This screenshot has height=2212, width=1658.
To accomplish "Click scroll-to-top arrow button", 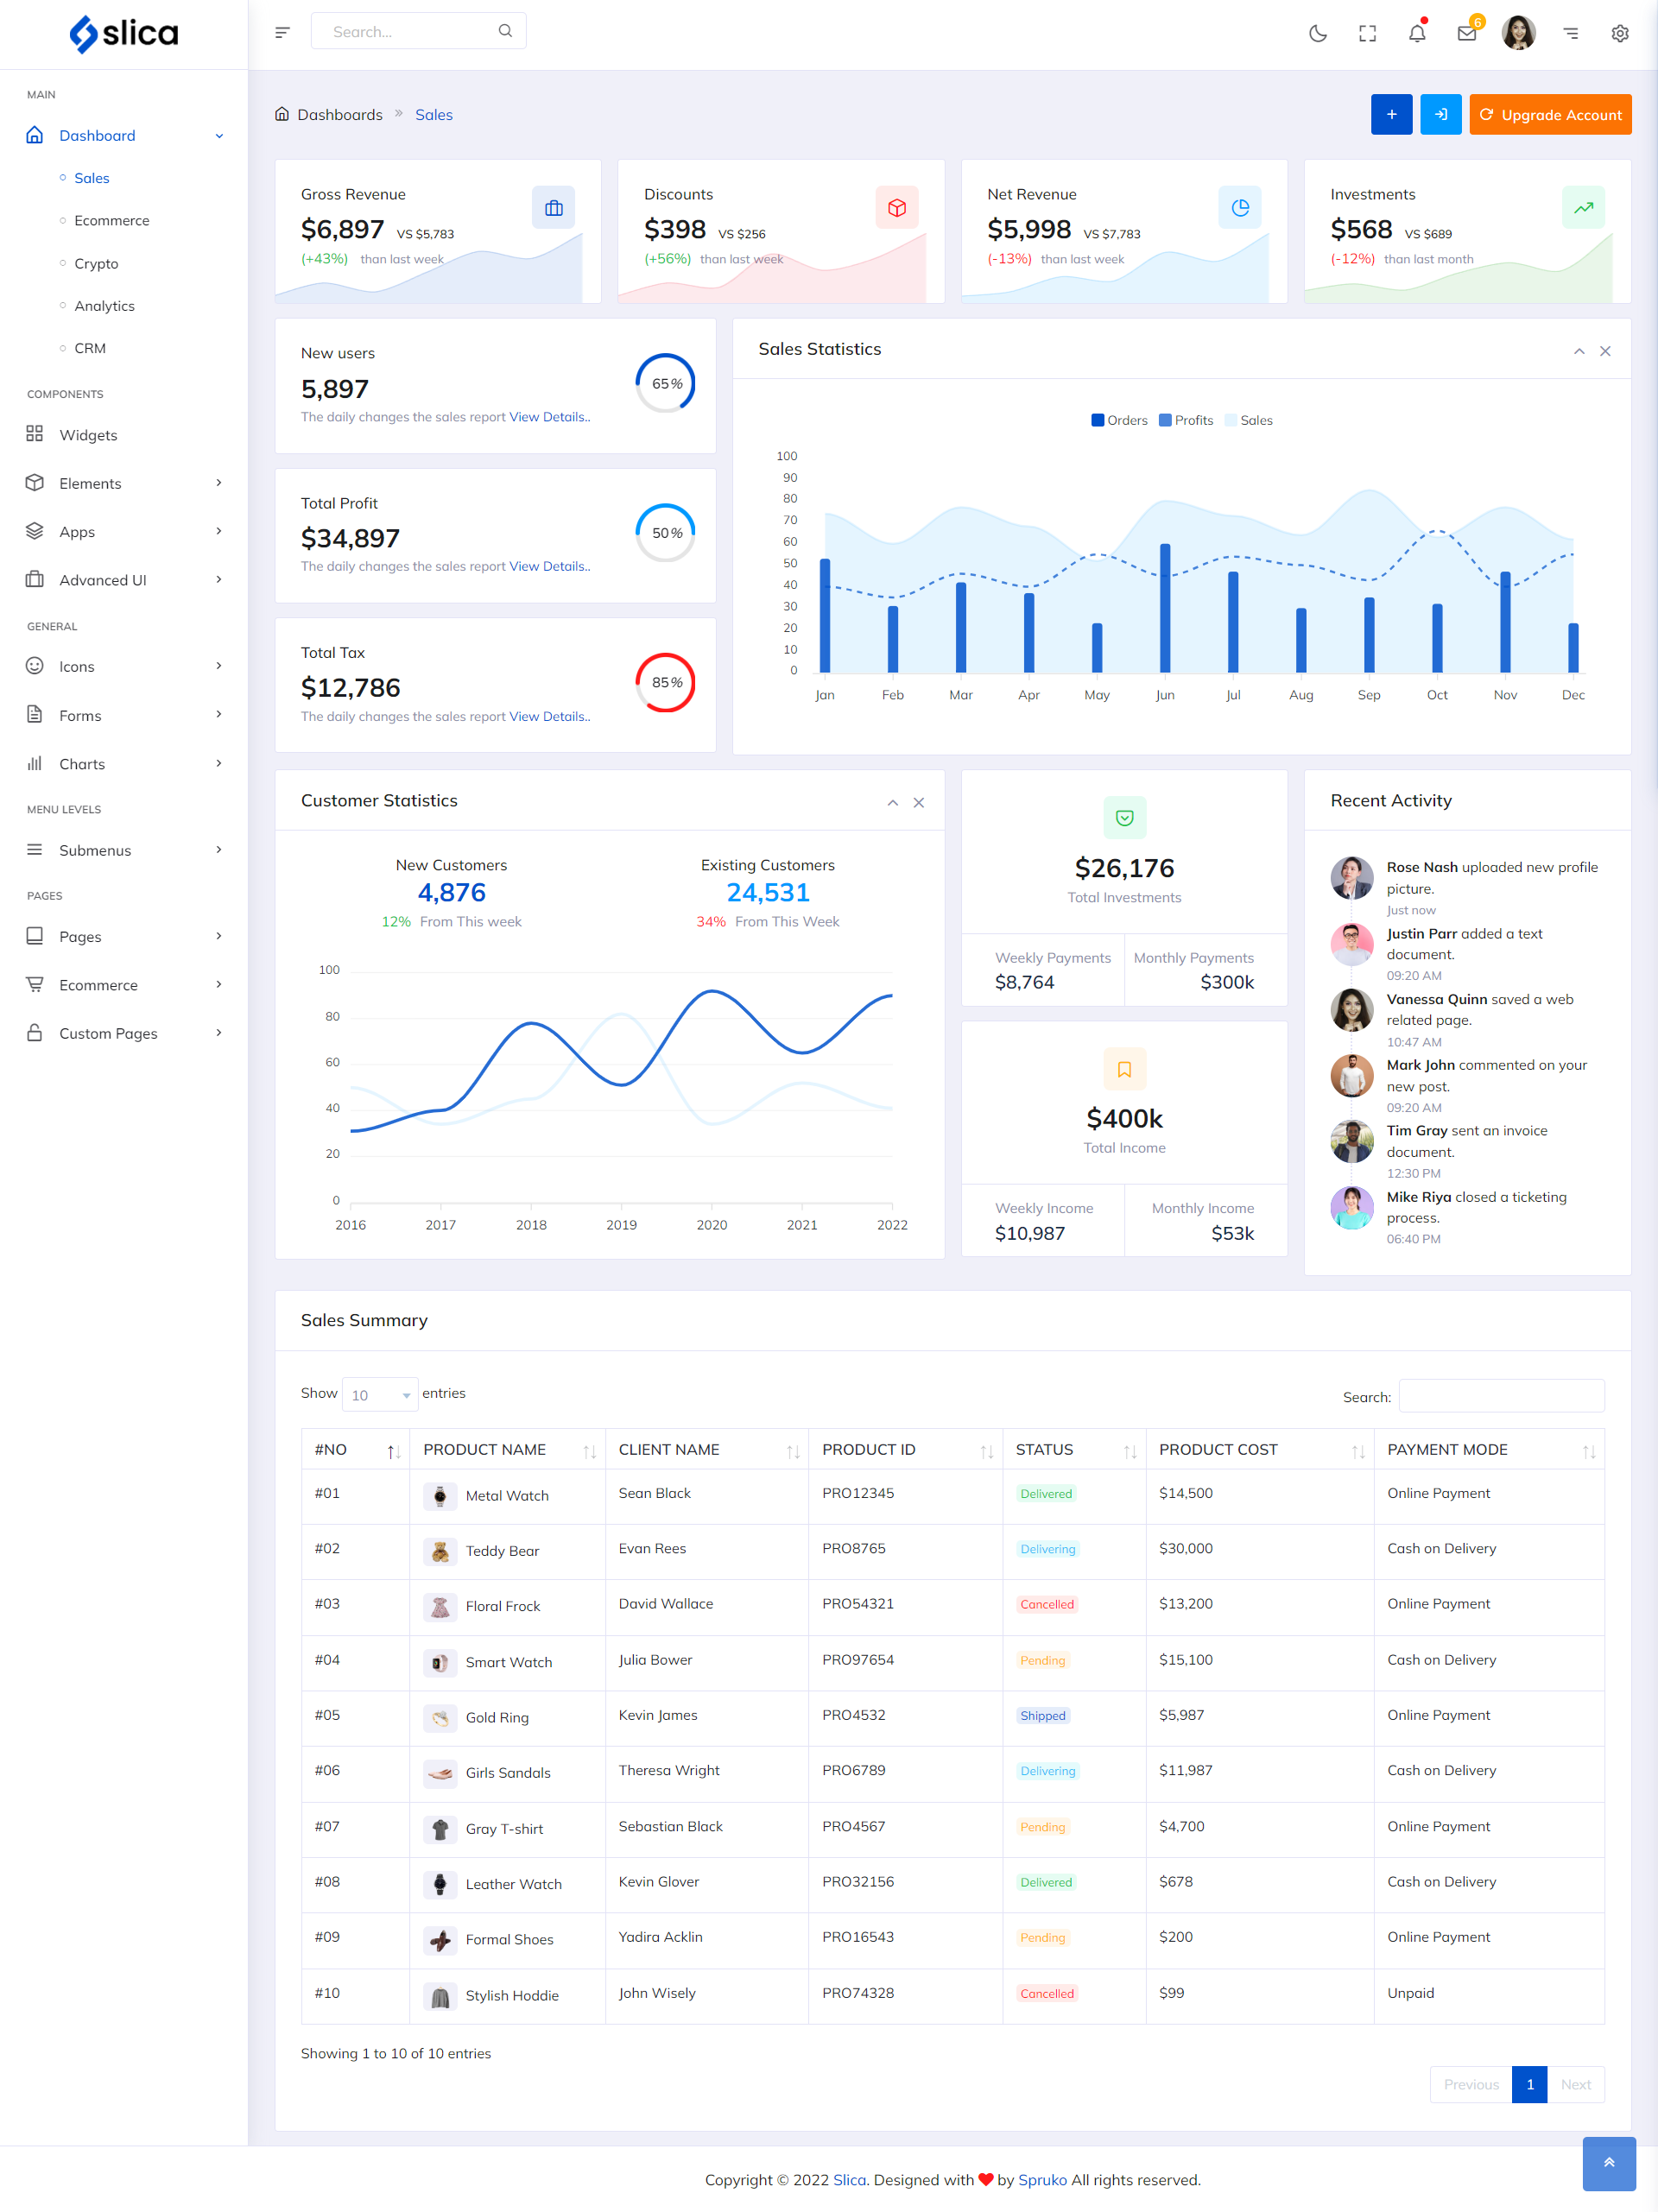I will pyautogui.click(x=1608, y=2163).
